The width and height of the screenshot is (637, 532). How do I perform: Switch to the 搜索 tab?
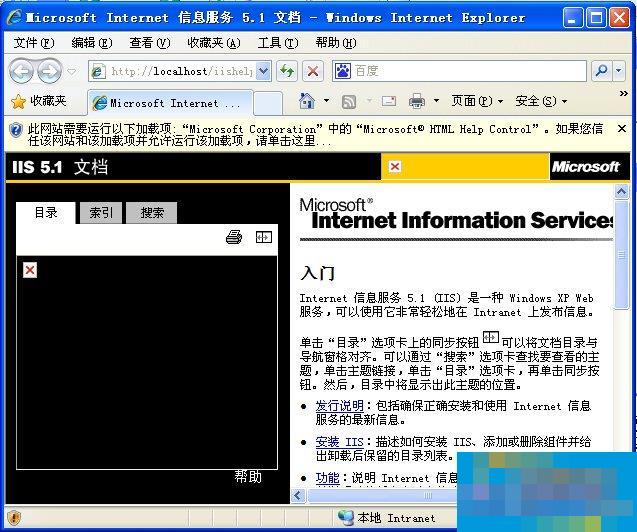(x=152, y=212)
